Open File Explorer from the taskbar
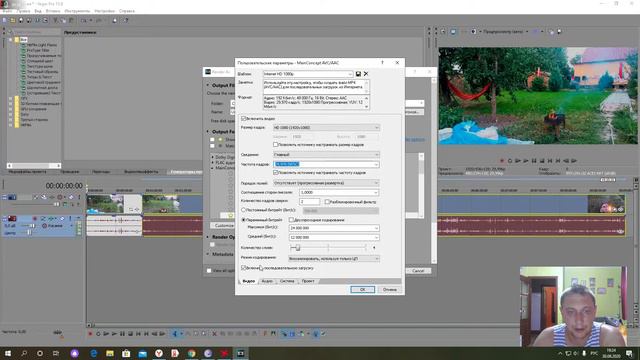This screenshot has height=360, width=640. (x=110, y=353)
